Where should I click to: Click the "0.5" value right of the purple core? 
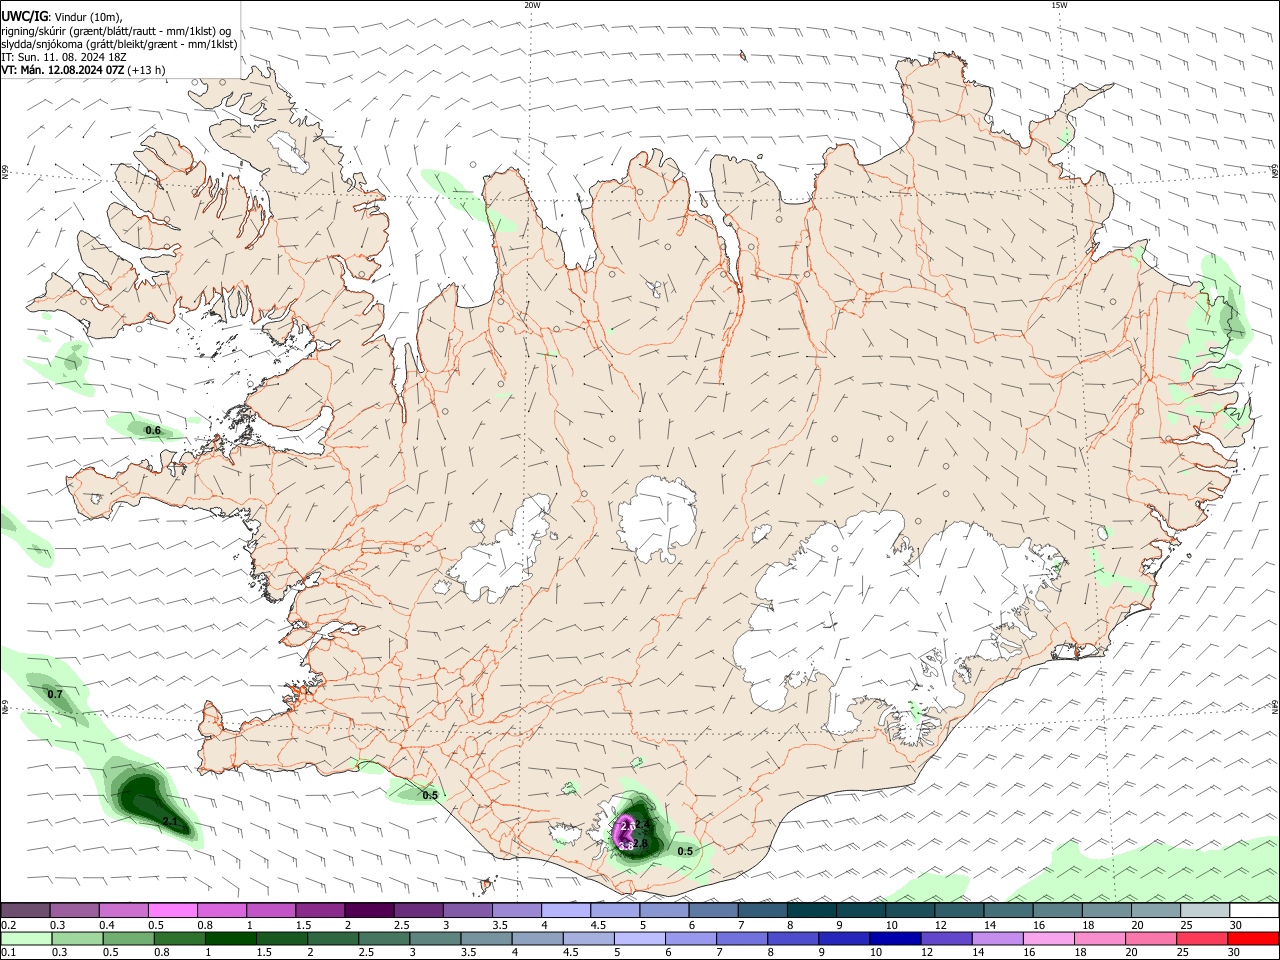tap(685, 852)
